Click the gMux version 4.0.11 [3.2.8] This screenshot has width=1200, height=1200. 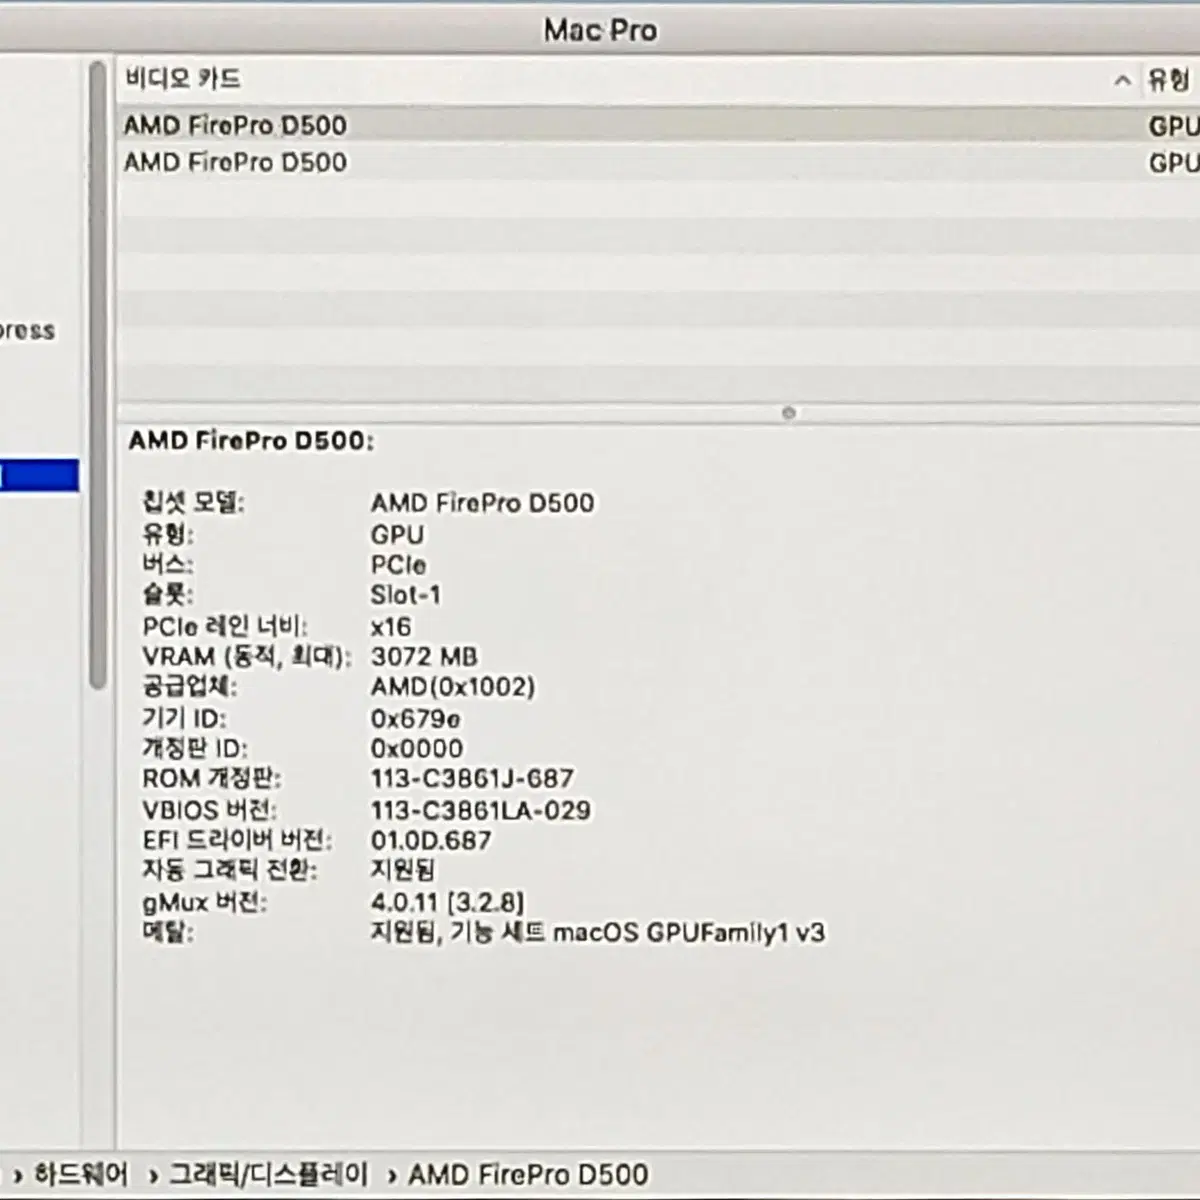(447, 902)
